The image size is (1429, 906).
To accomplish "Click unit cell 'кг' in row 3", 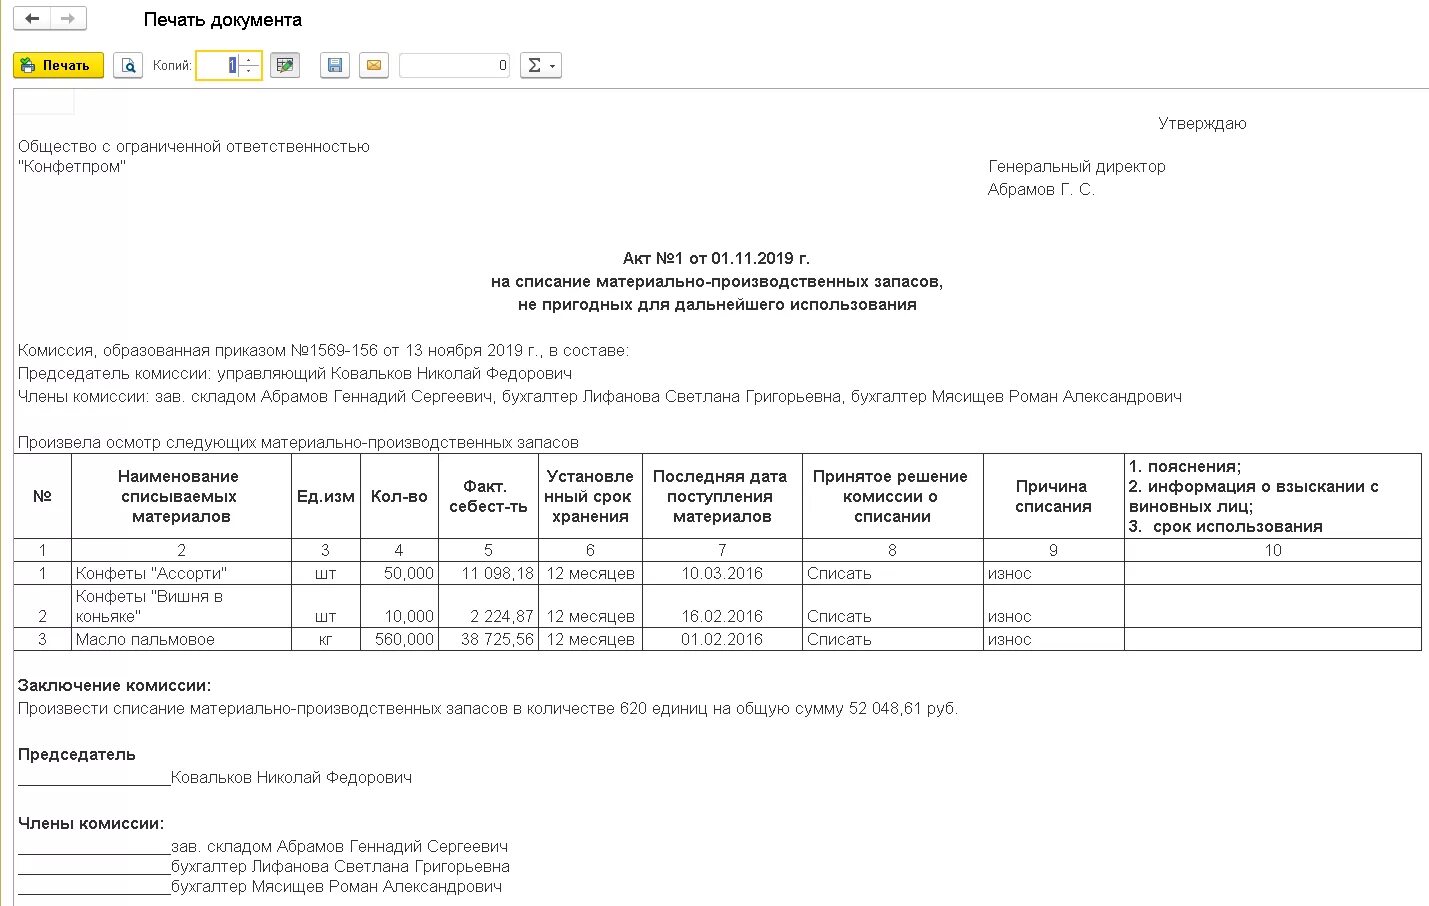I will click(325, 639).
